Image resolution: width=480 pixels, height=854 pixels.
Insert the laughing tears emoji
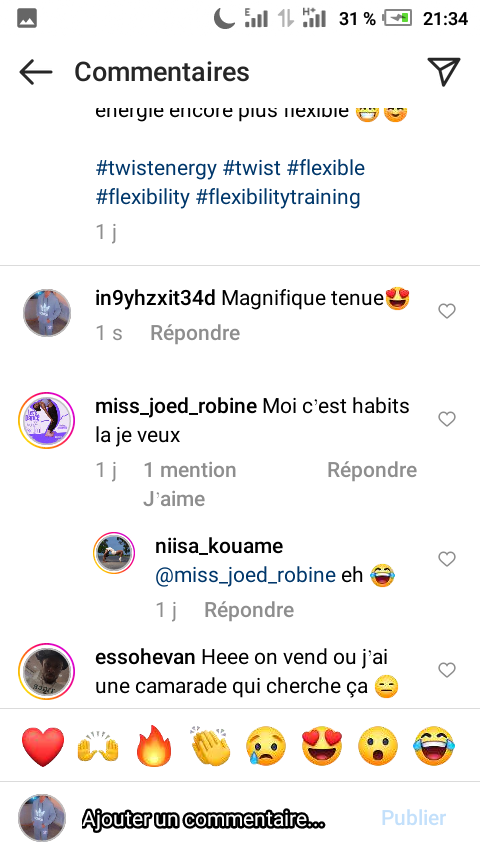433,747
